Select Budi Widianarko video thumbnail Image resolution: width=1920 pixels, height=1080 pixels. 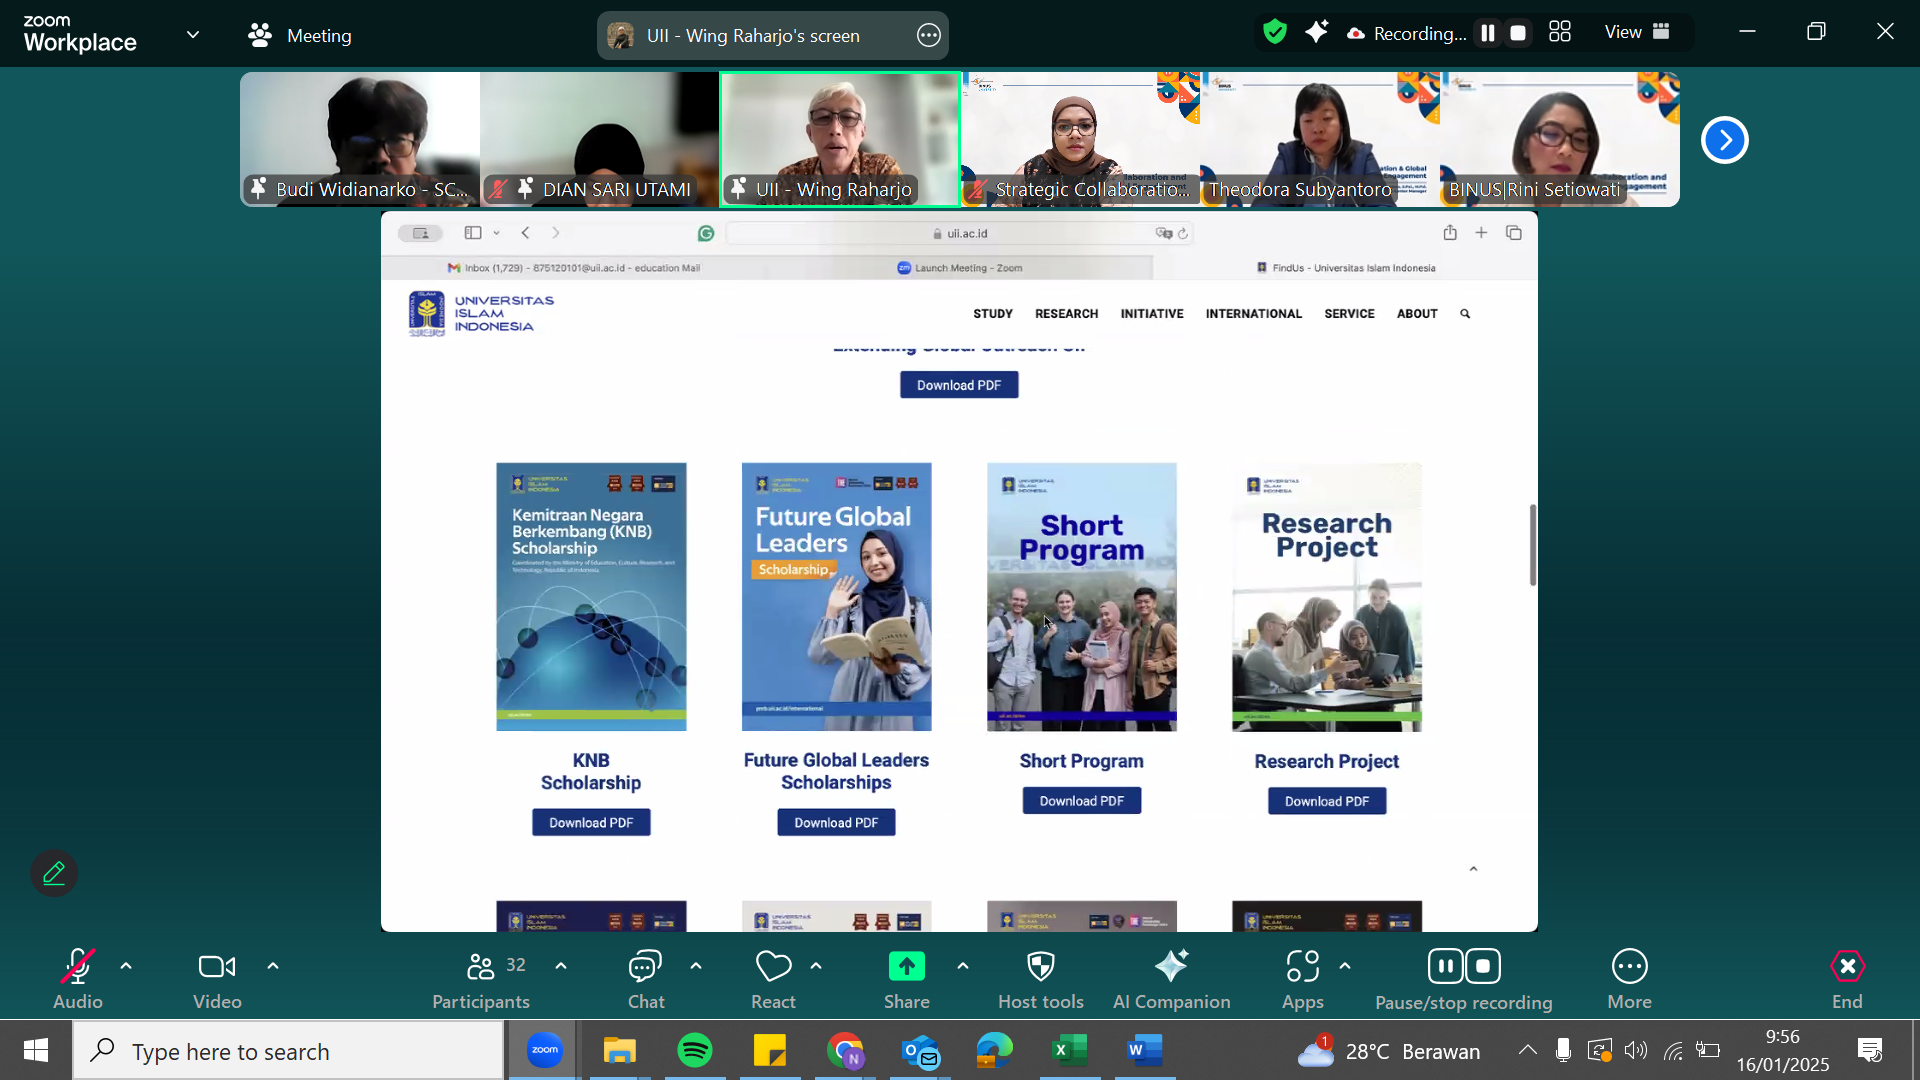tap(360, 139)
